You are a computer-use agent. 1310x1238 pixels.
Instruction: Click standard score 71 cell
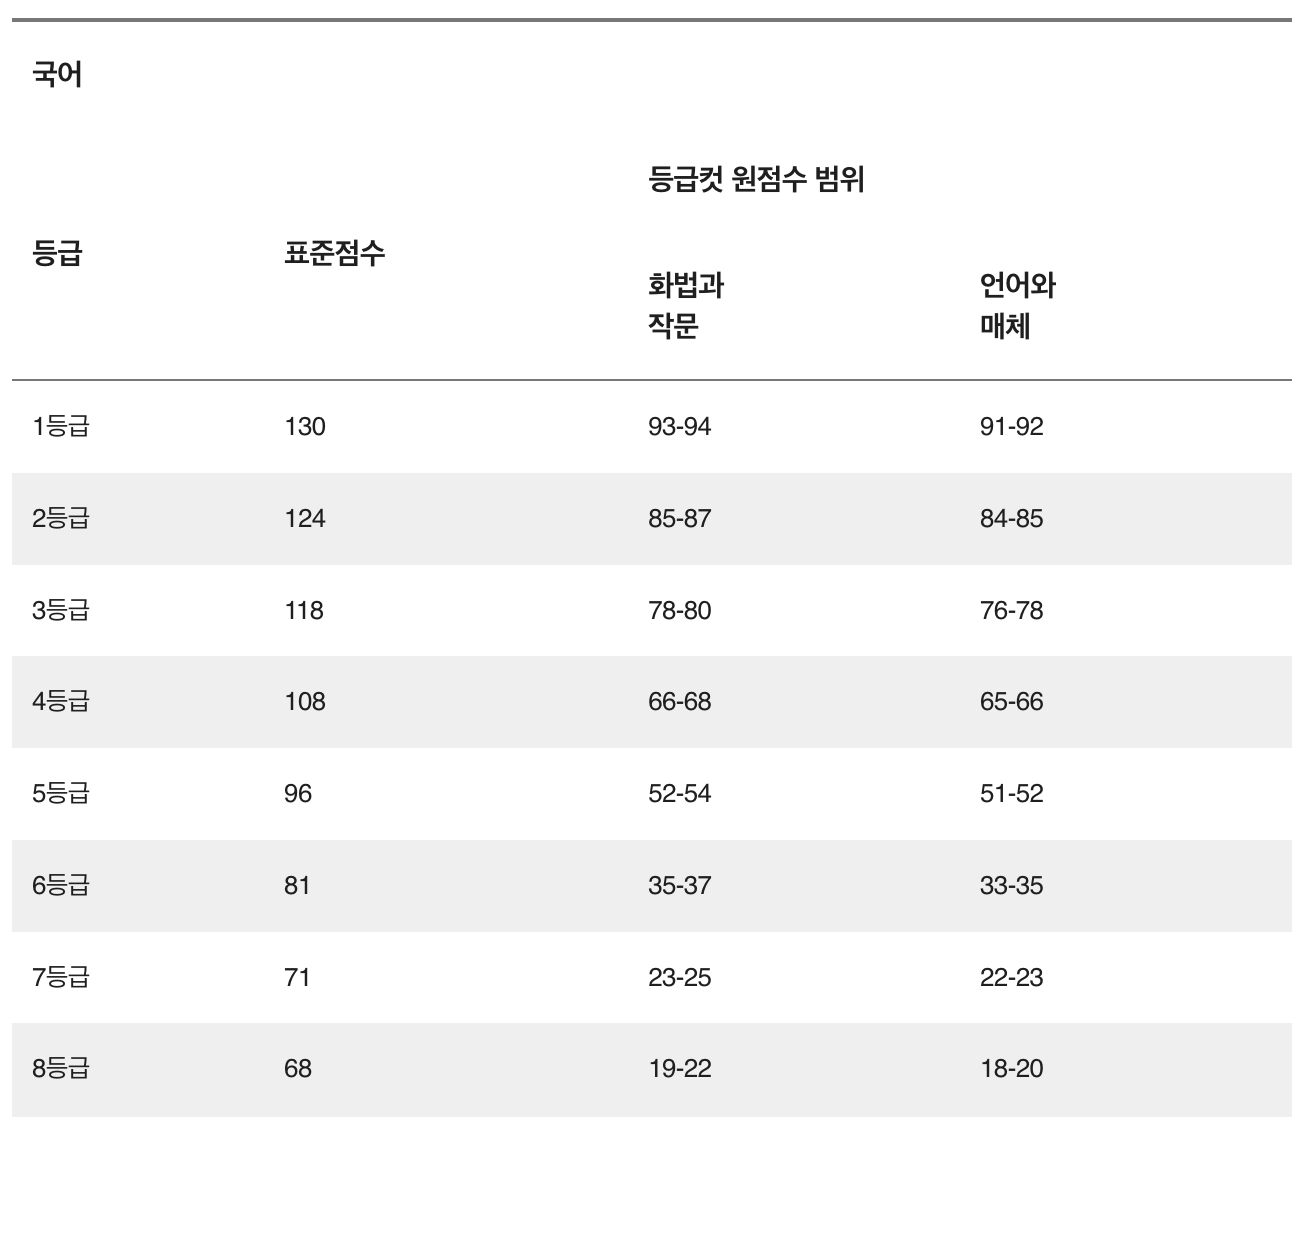coord(297,977)
